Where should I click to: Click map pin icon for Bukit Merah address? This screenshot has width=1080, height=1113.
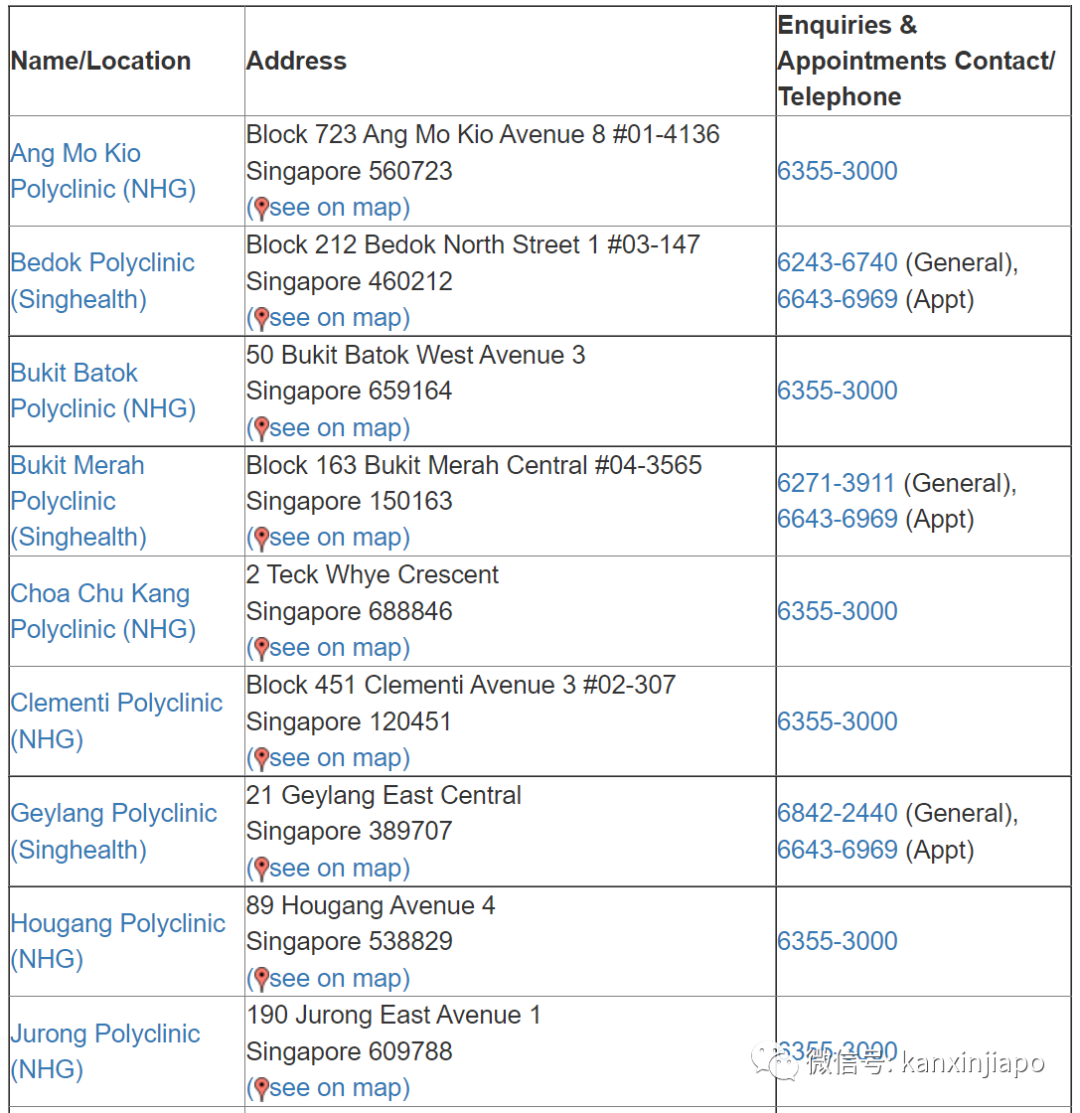click(x=261, y=538)
